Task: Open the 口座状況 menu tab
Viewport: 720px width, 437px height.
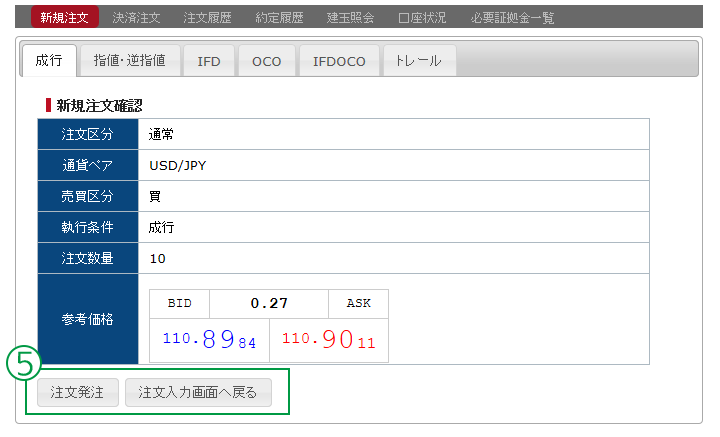Action: pos(422,17)
